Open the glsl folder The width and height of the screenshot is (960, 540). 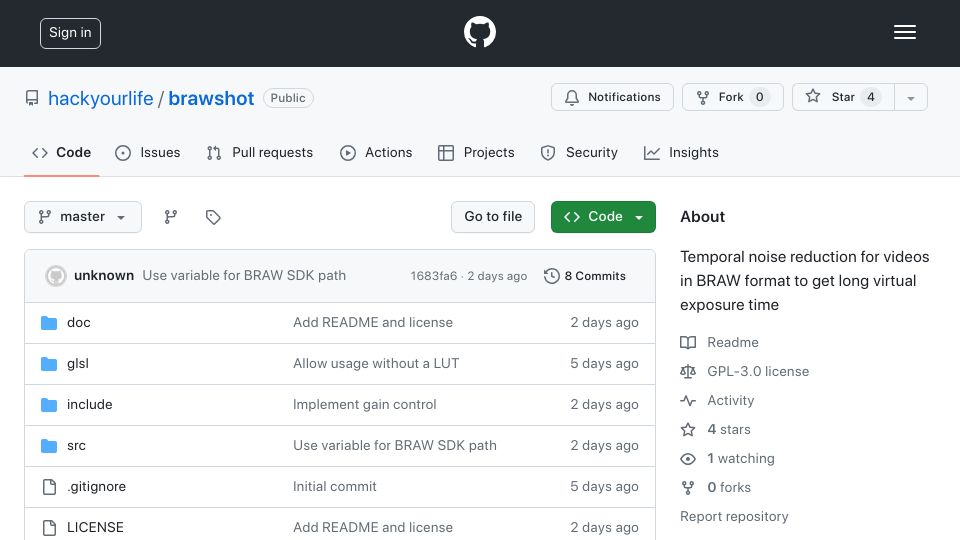(78, 364)
